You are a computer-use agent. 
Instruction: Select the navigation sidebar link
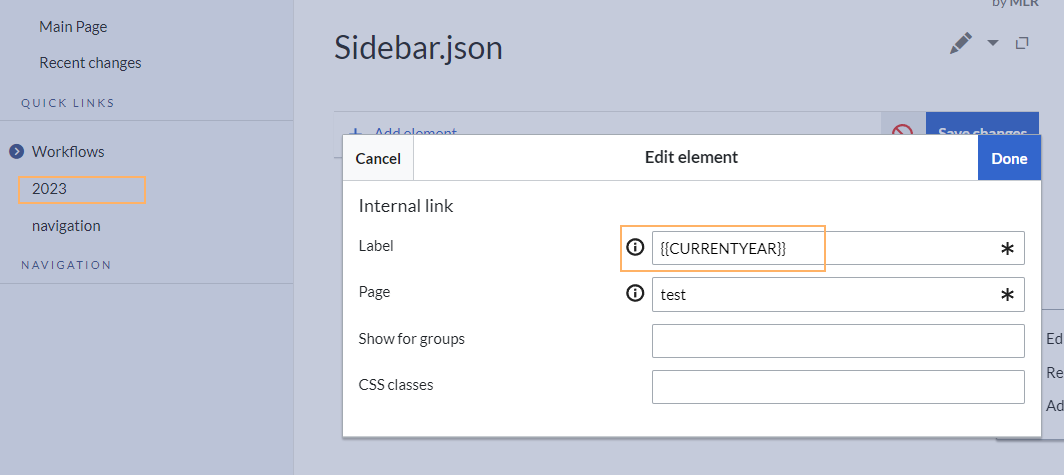(66, 226)
